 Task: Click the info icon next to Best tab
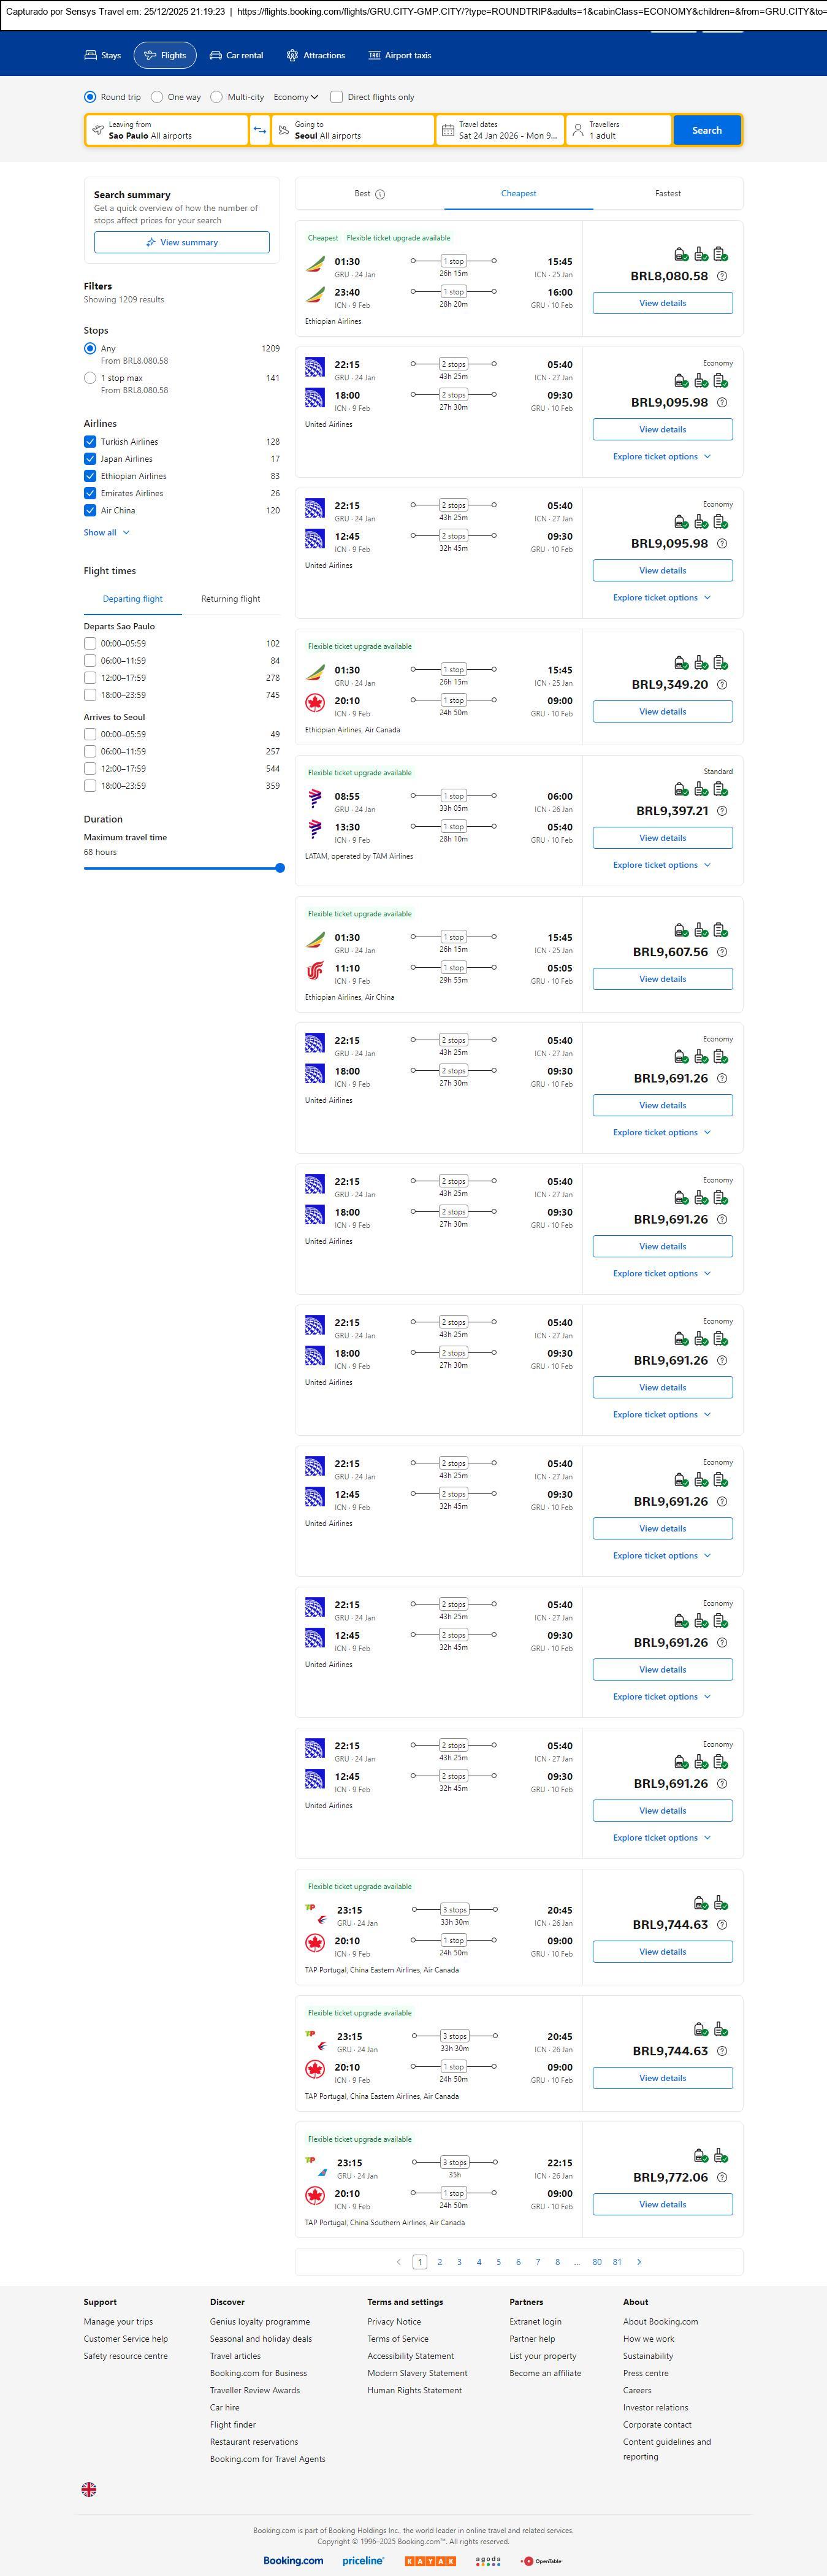pos(380,194)
